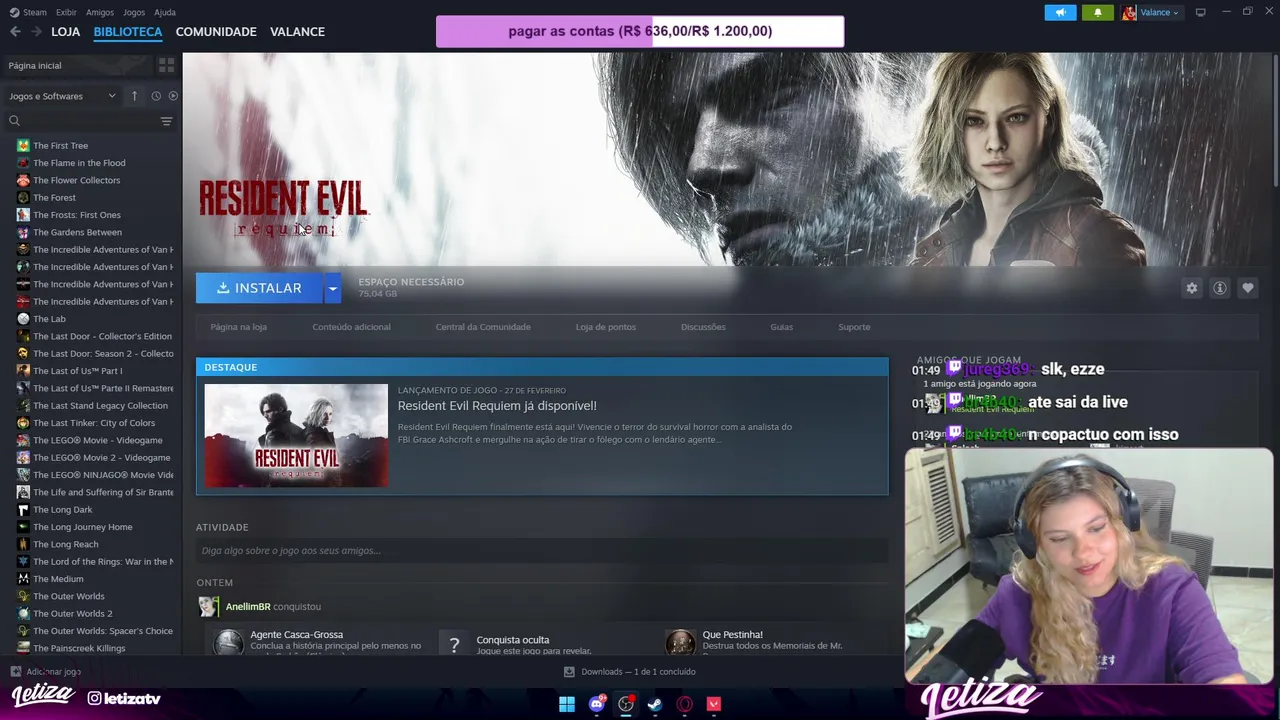Open Central da Comunidade link
The image size is (1280, 720).
point(483,327)
